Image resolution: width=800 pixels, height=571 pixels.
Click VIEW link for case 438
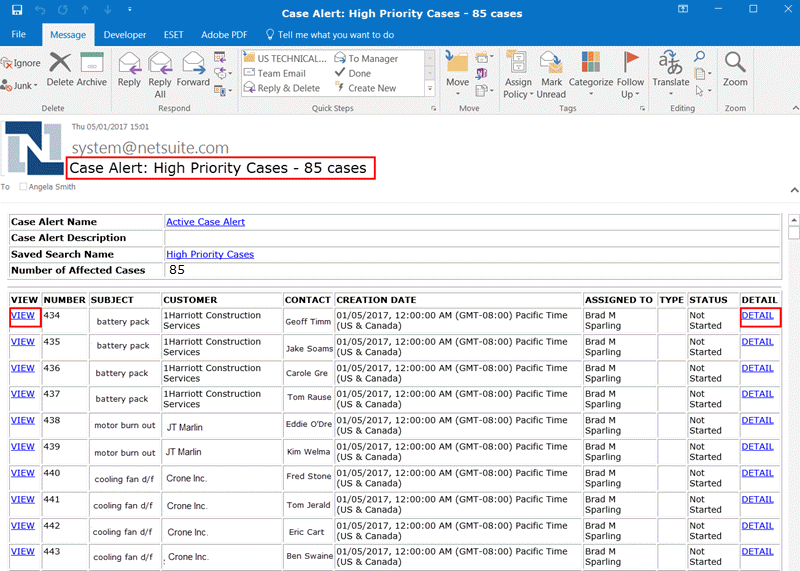tap(23, 420)
